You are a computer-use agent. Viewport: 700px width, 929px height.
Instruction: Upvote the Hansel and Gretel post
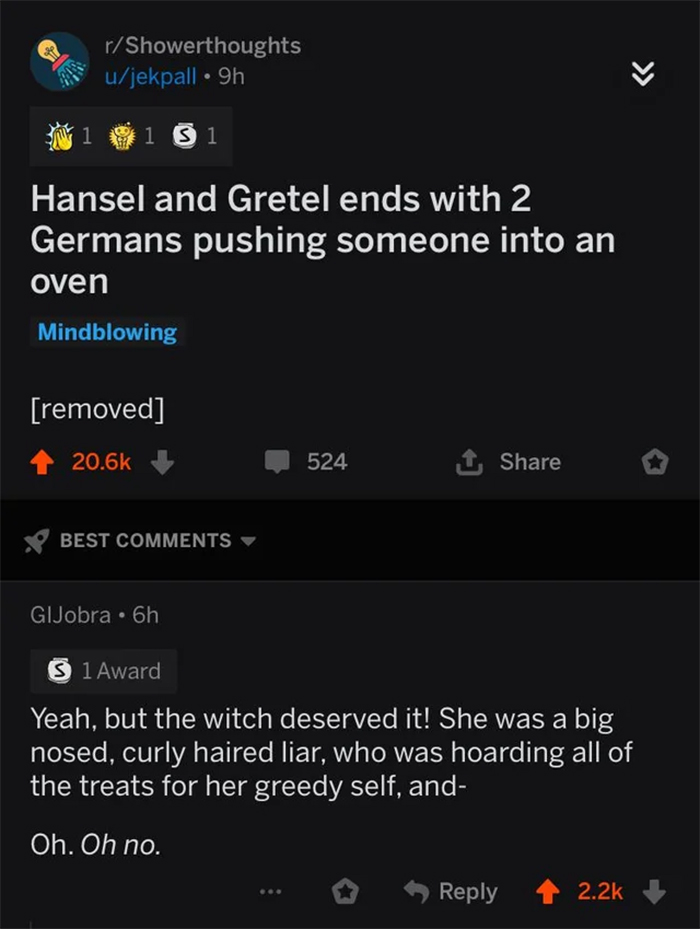42,462
